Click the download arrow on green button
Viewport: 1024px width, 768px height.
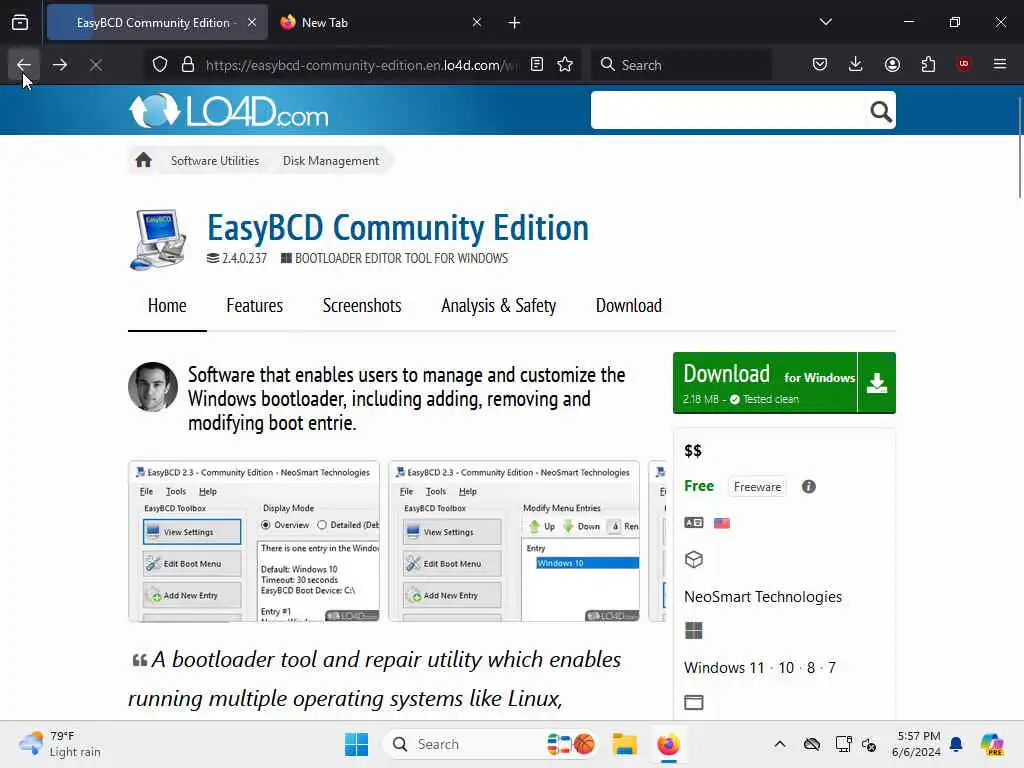(x=876, y=383)
